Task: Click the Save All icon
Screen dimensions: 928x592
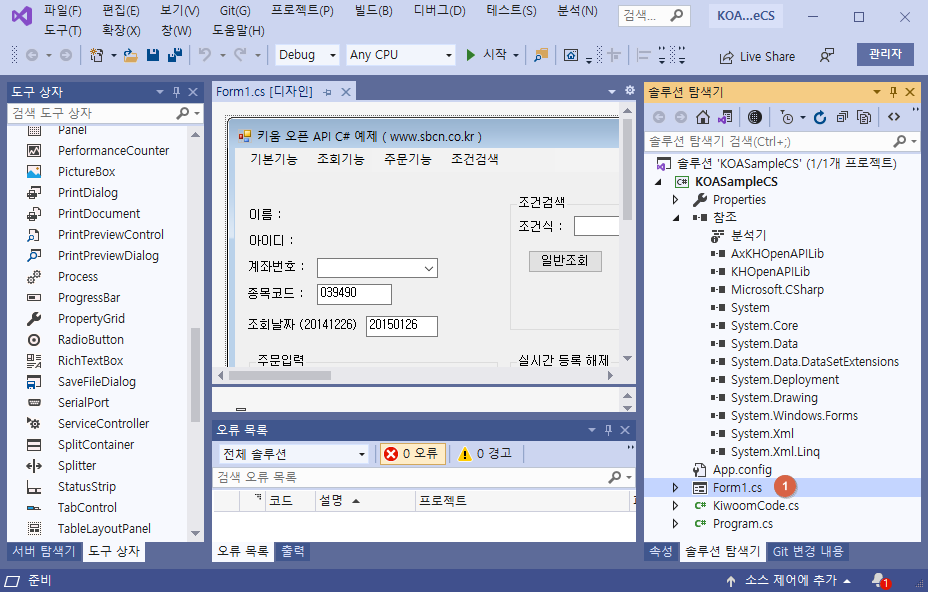Action: point(175,55)
